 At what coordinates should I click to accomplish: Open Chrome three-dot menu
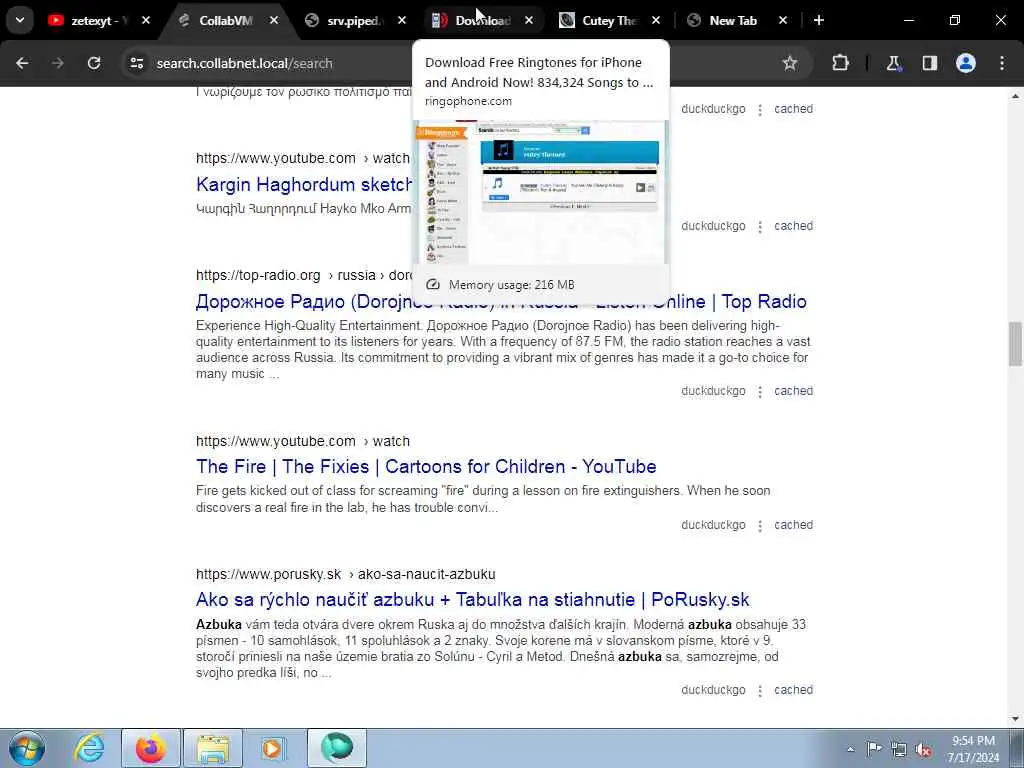1002,63
